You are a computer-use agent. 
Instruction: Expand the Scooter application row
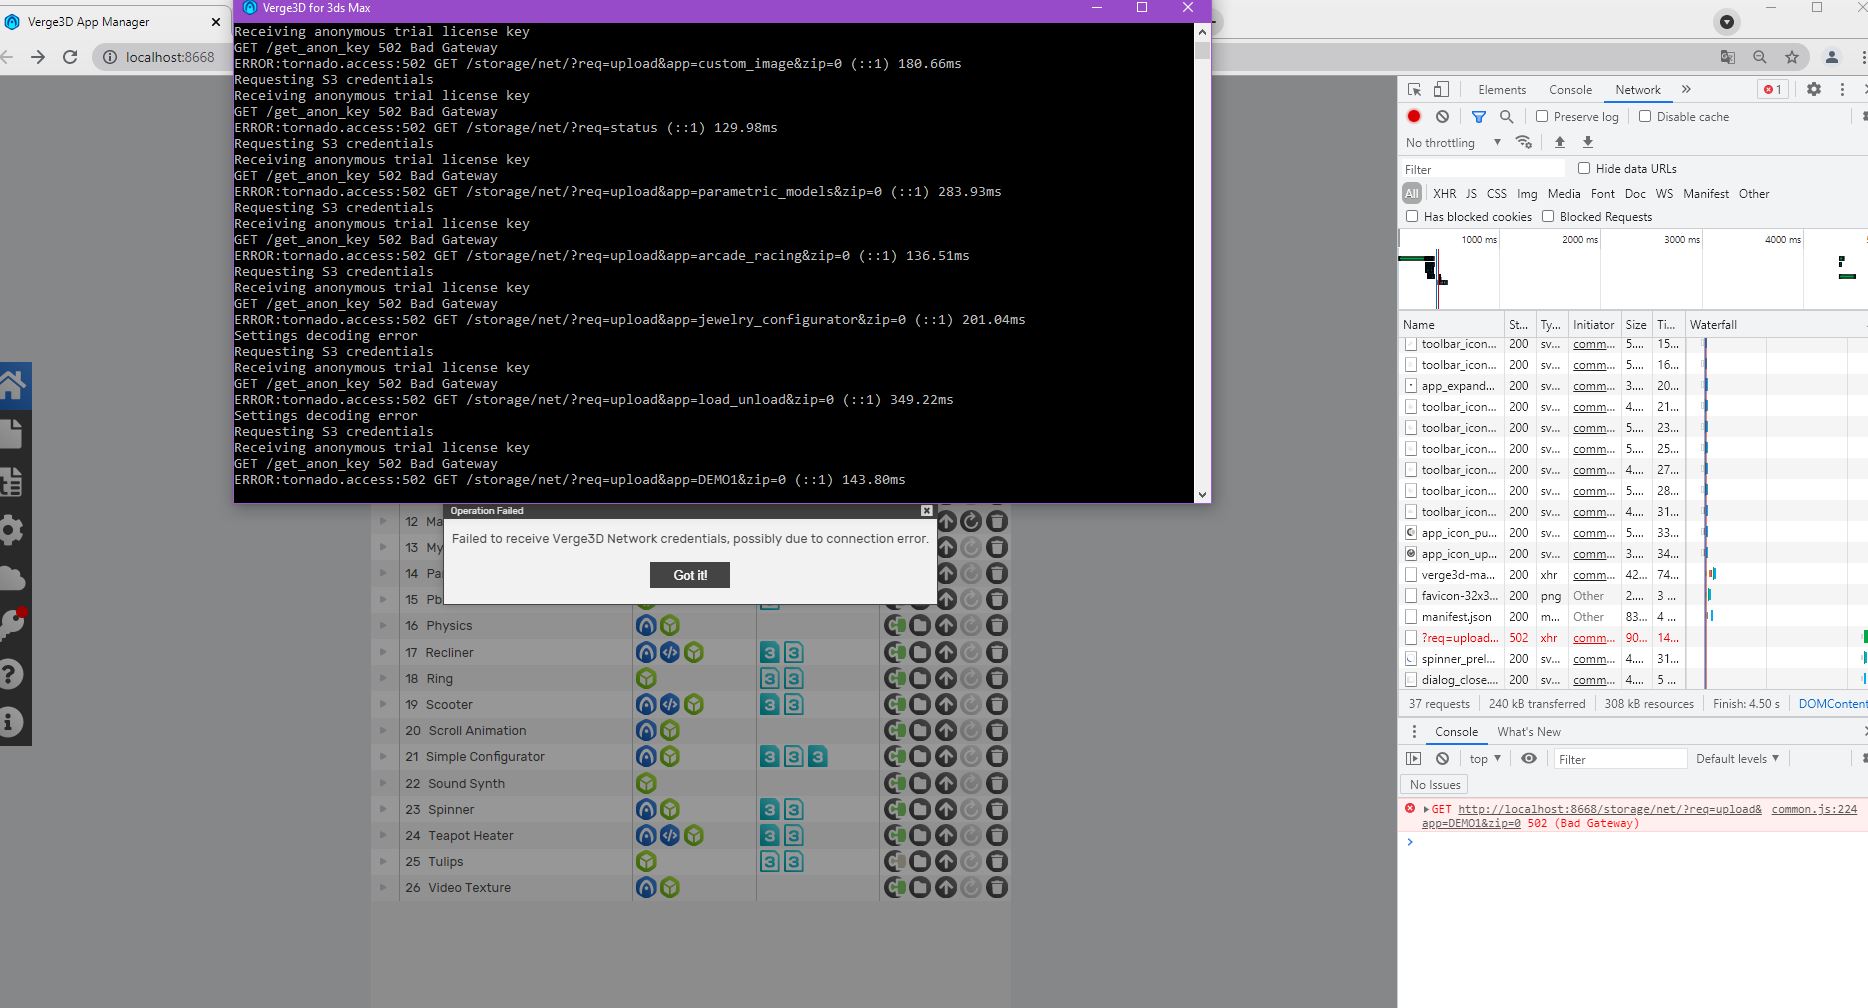[x=383, y=704]
